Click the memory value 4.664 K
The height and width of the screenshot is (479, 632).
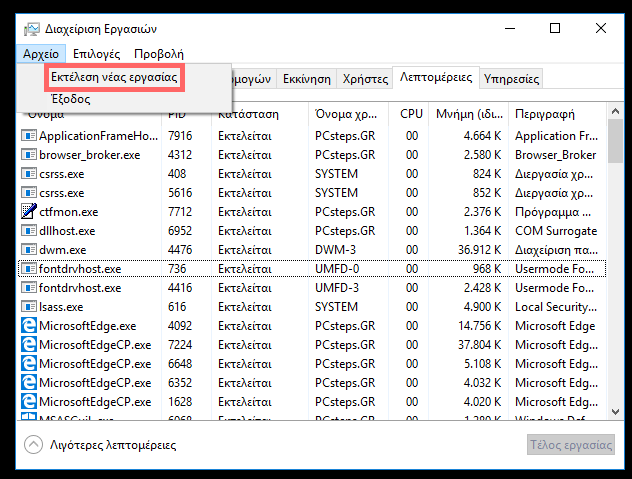pyautogui.click(x=482, y=136)
